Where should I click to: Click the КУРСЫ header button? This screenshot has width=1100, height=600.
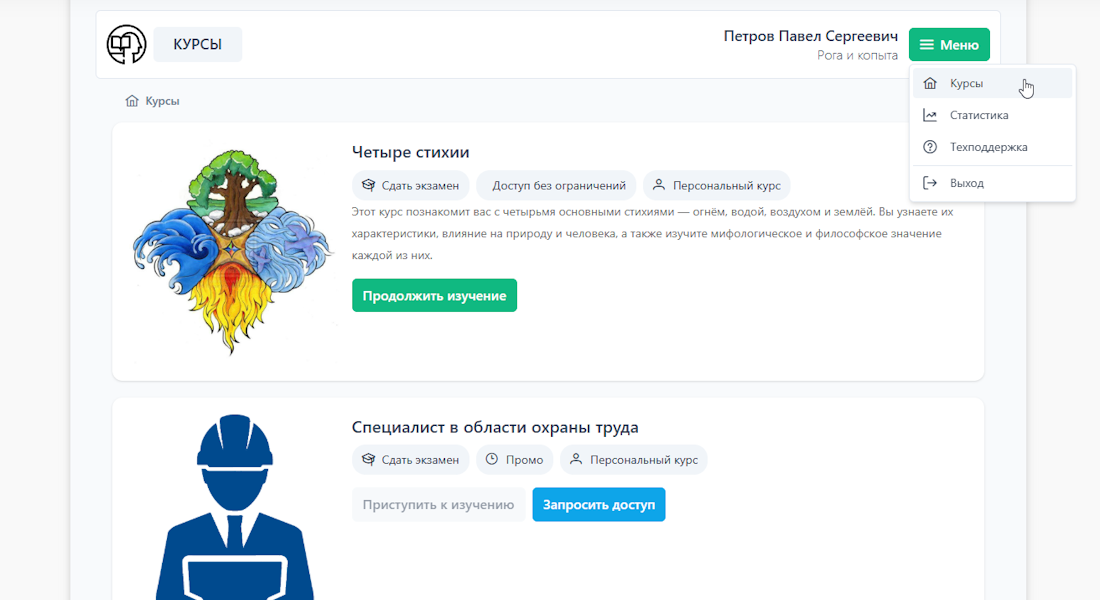tap(197, 45)
